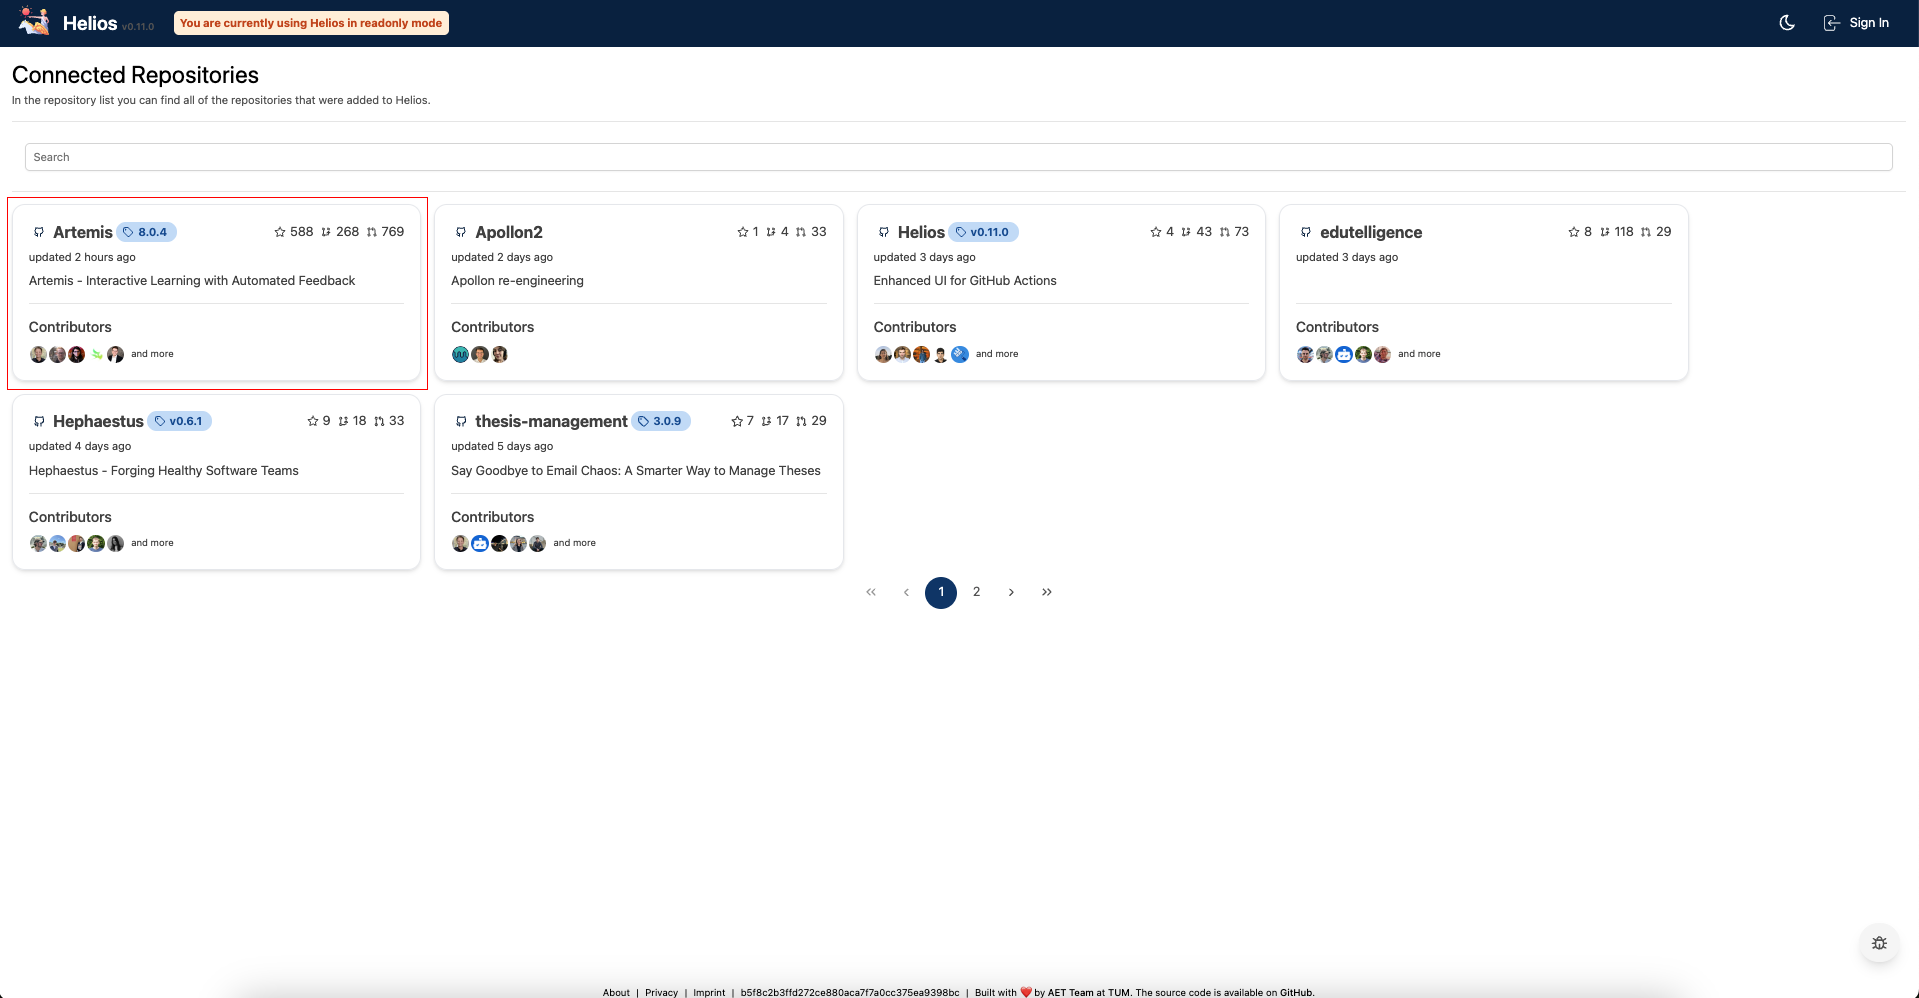Click the GitHub icon beside Apollon2
Viewport: 1919px width, 998px height.
click(461, 232)
